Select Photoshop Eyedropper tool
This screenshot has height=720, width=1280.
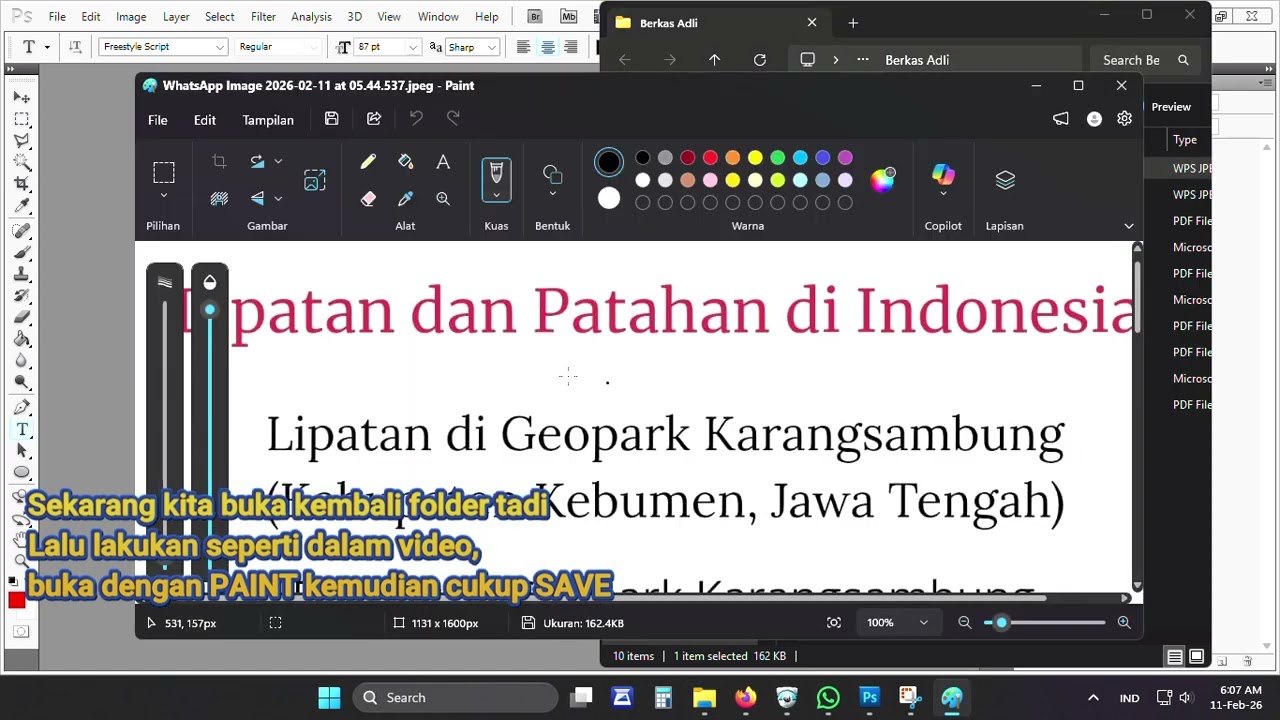pyautogui.click(x=21, y=206)
